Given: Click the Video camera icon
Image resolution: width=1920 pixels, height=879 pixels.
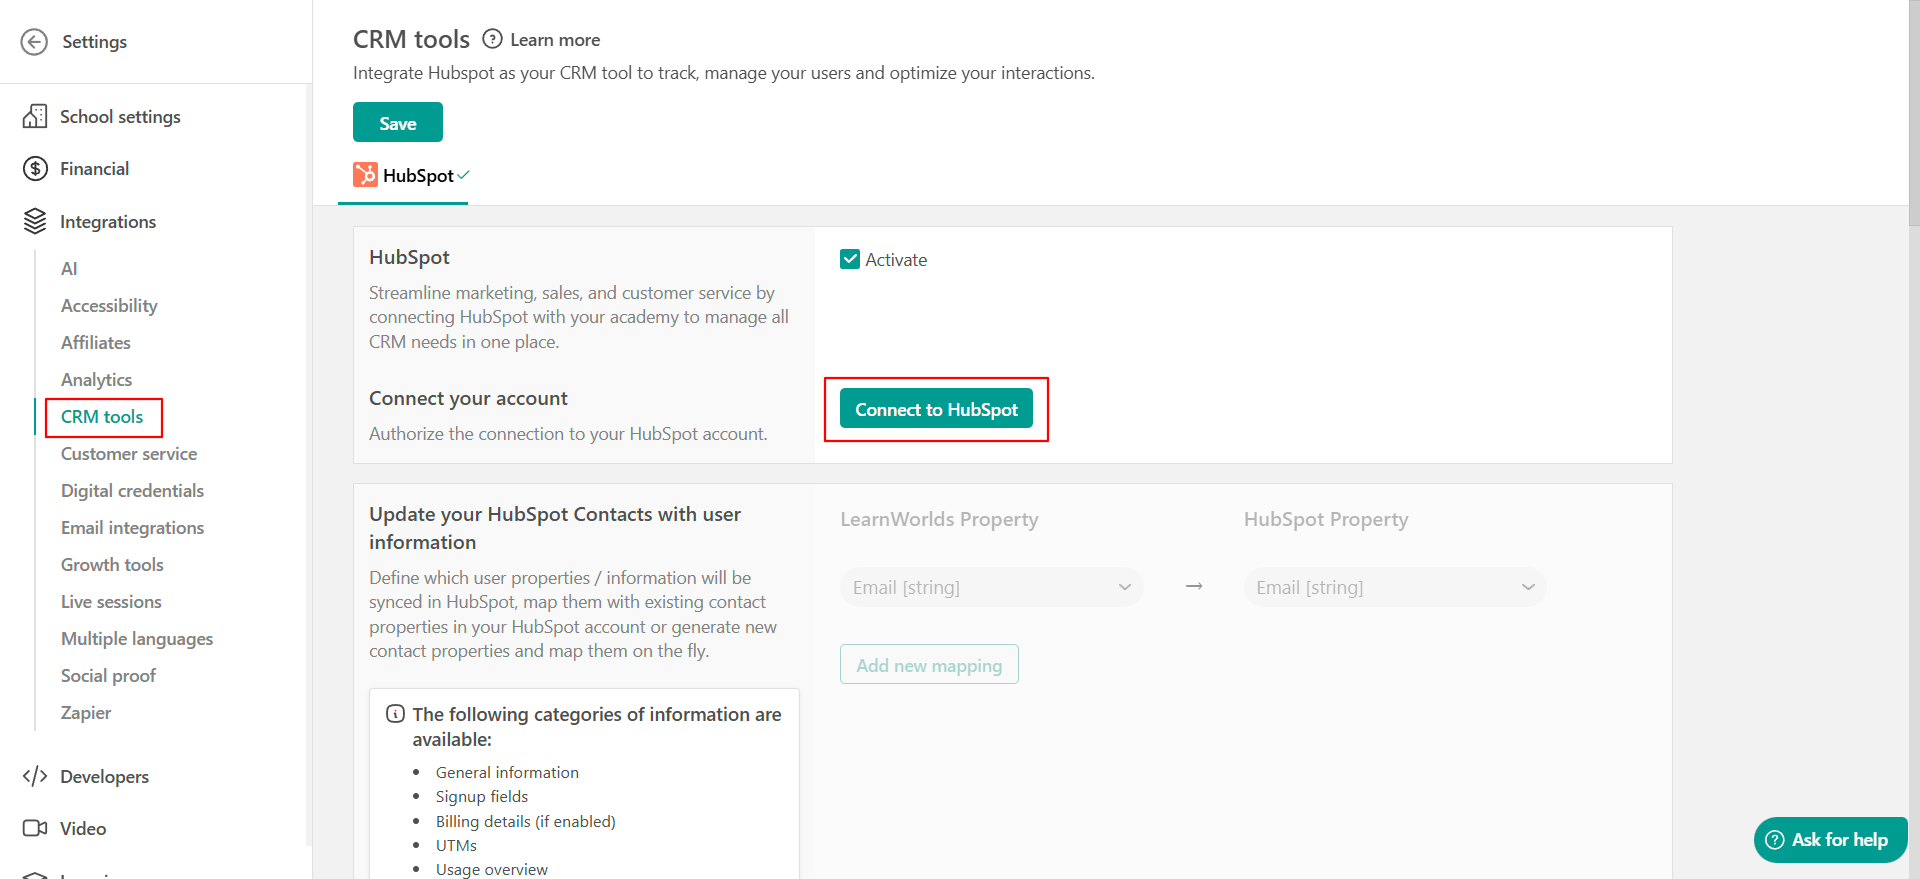Looking at the screenshot, I should [x=35, y=828].
